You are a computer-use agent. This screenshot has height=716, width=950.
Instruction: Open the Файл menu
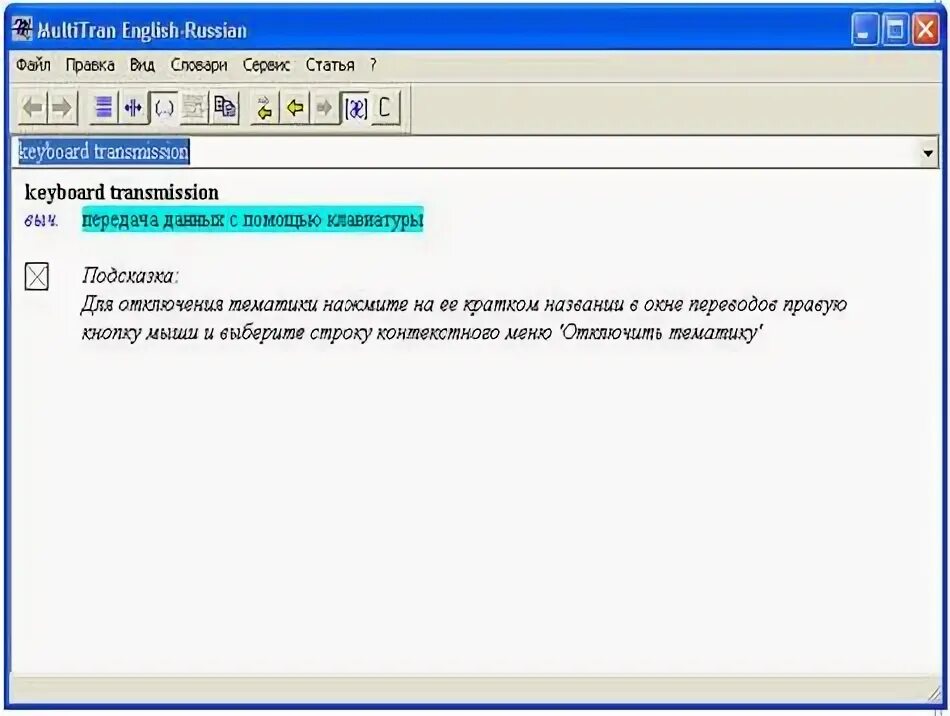33,65
